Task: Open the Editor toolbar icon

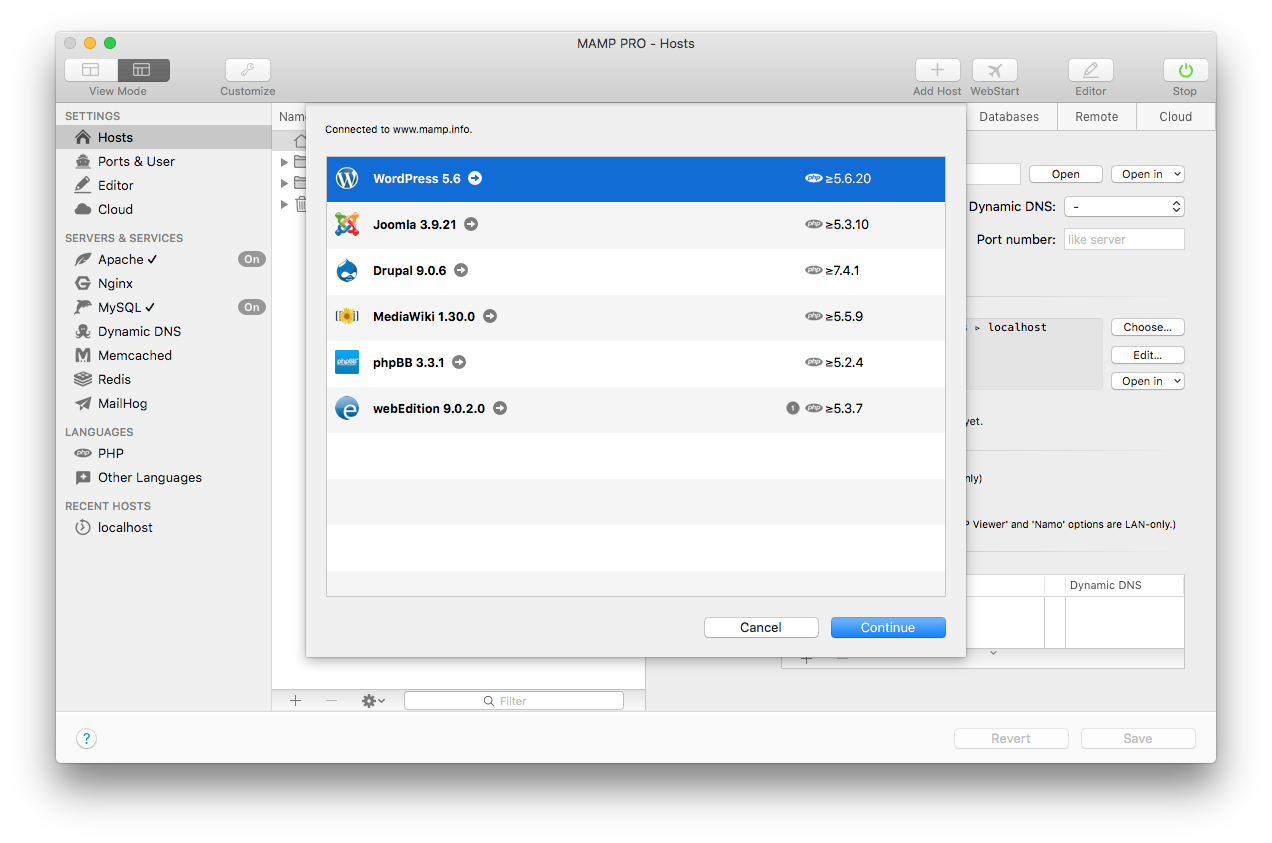Action: (x=1090, y=70)
